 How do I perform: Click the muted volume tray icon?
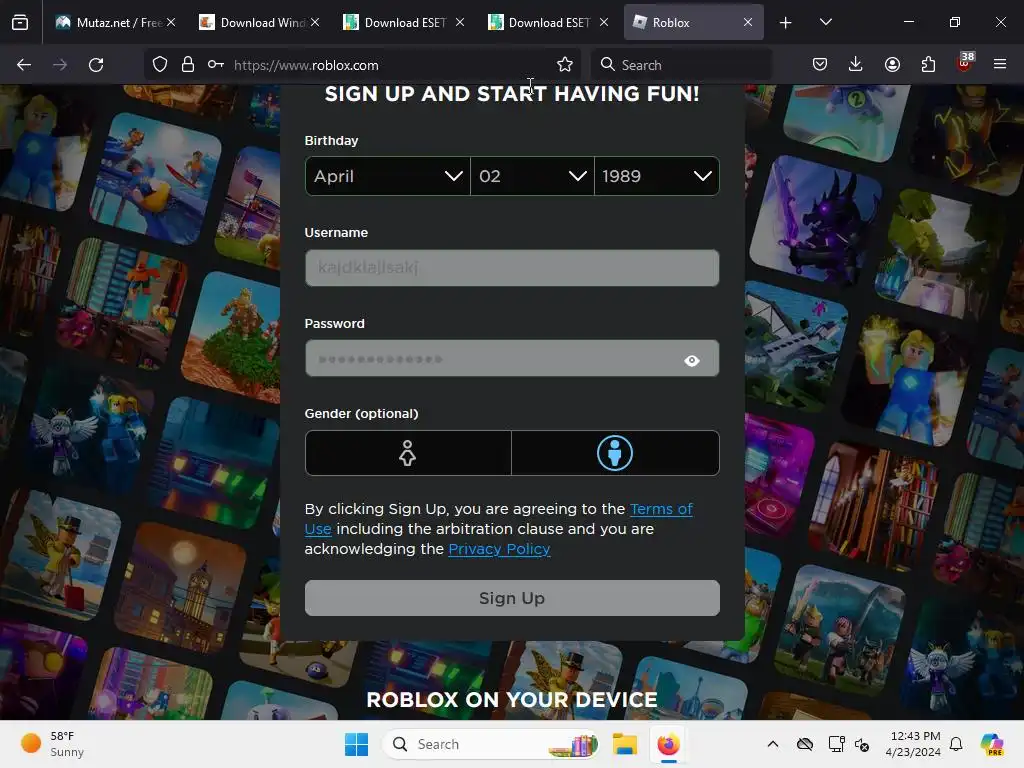pos(862,744)
